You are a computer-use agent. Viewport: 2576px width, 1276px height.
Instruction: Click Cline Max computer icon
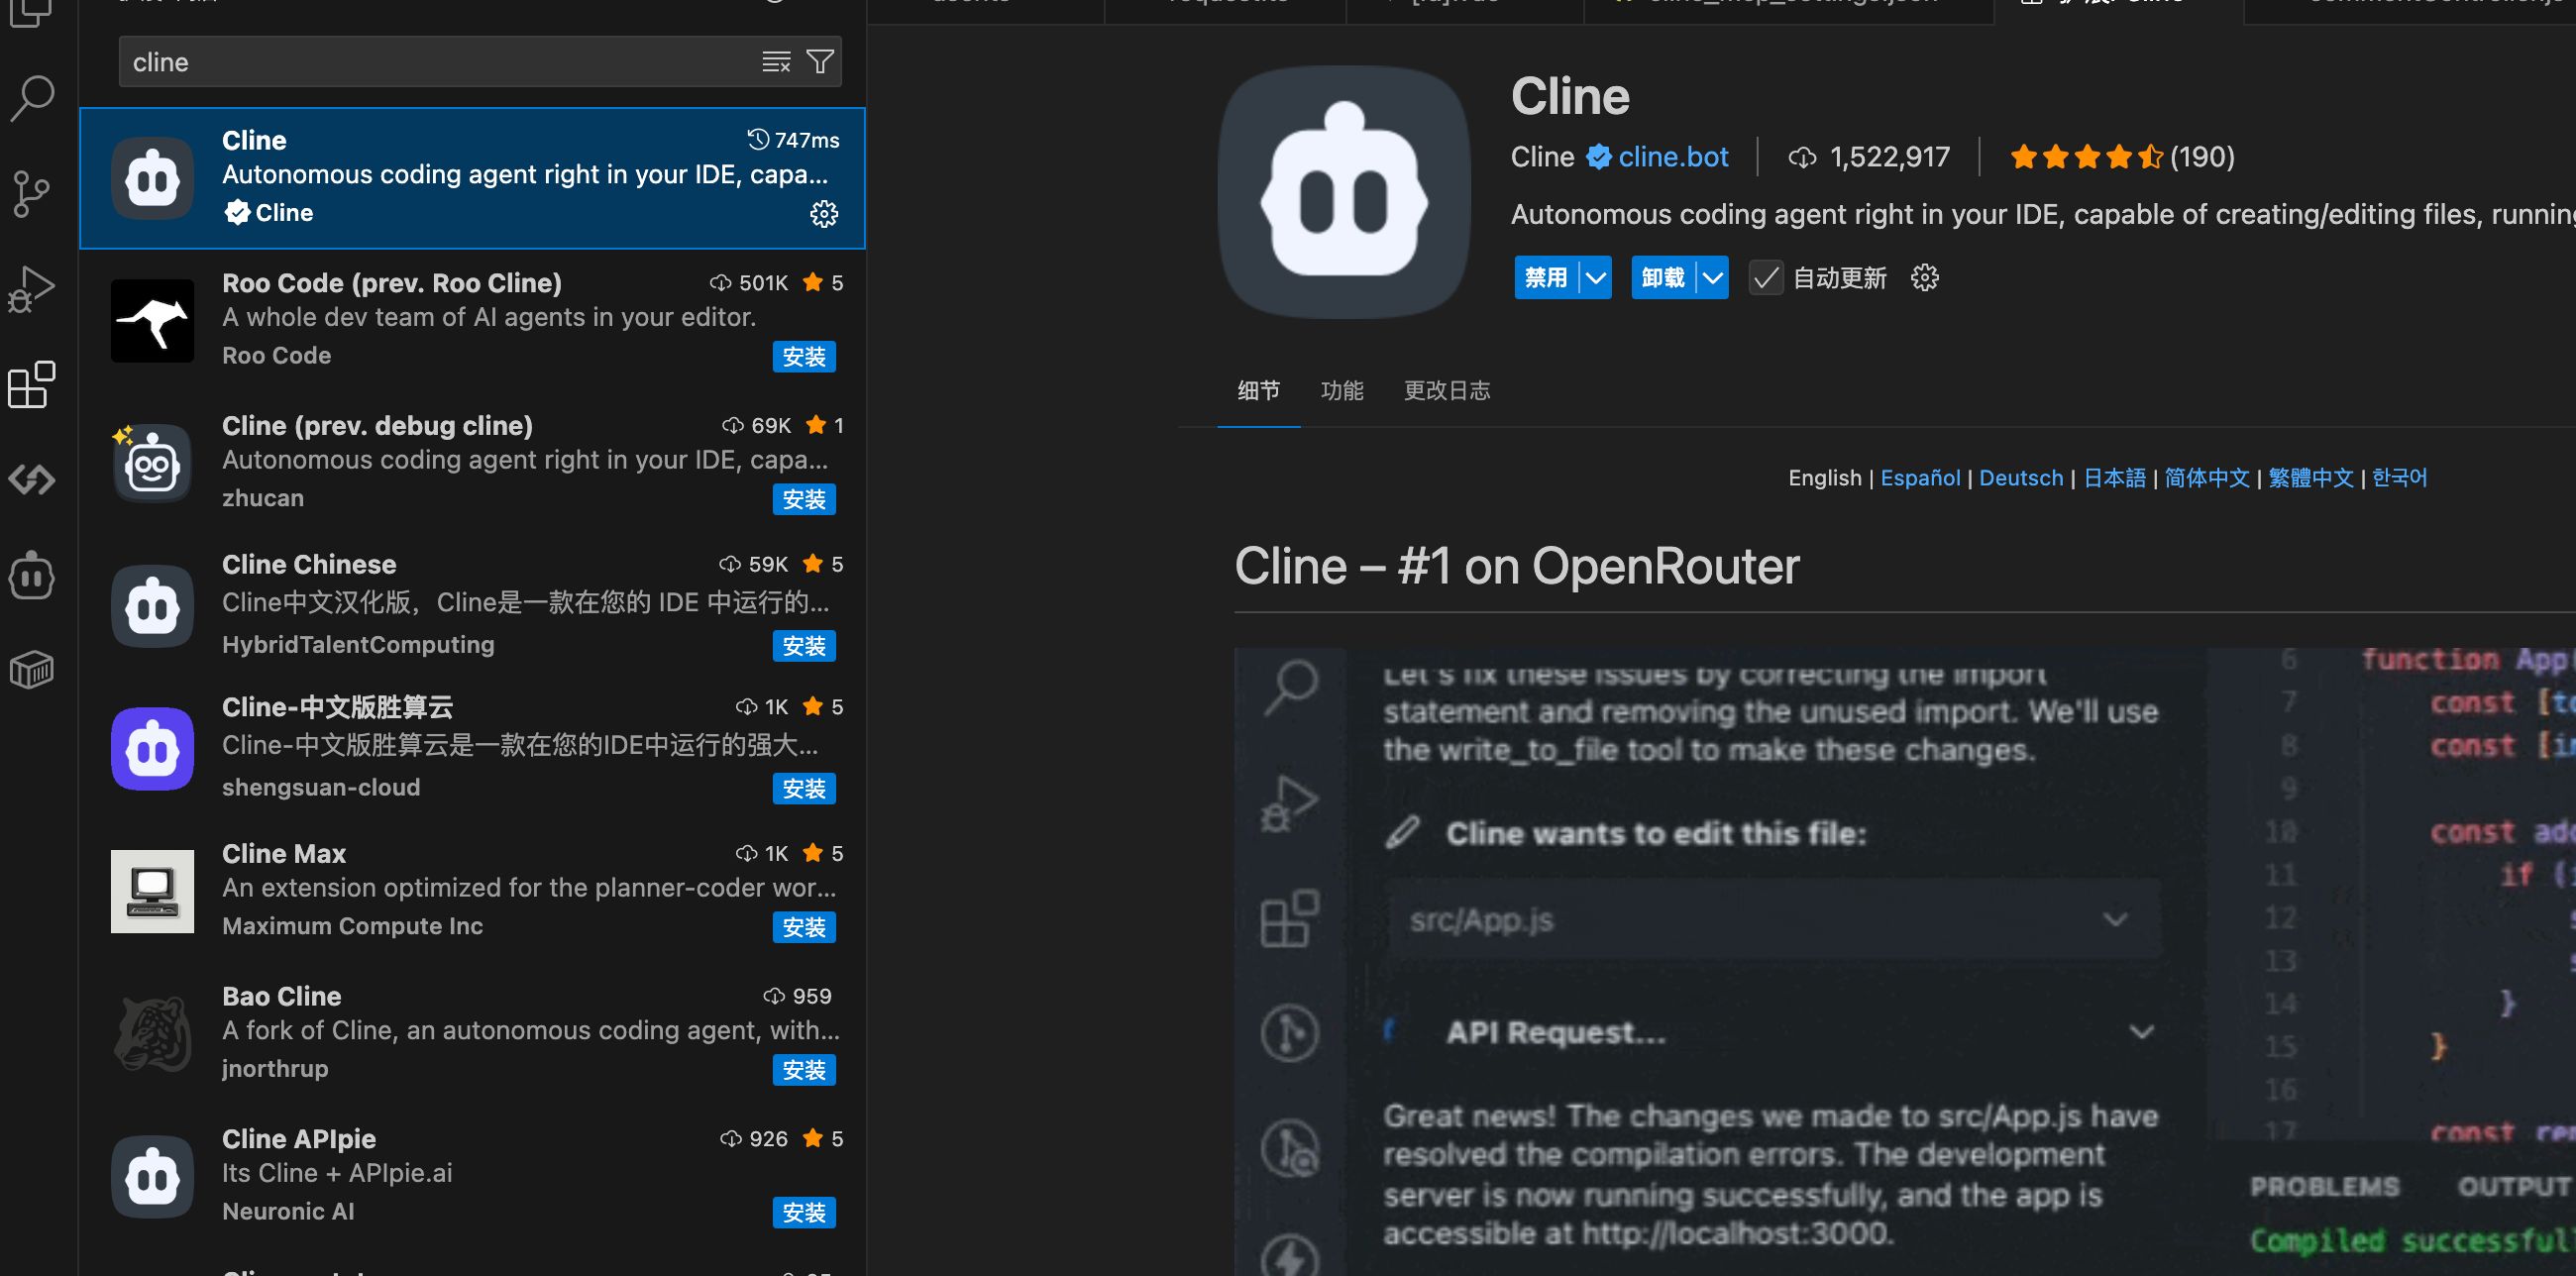tap(152, 891)
